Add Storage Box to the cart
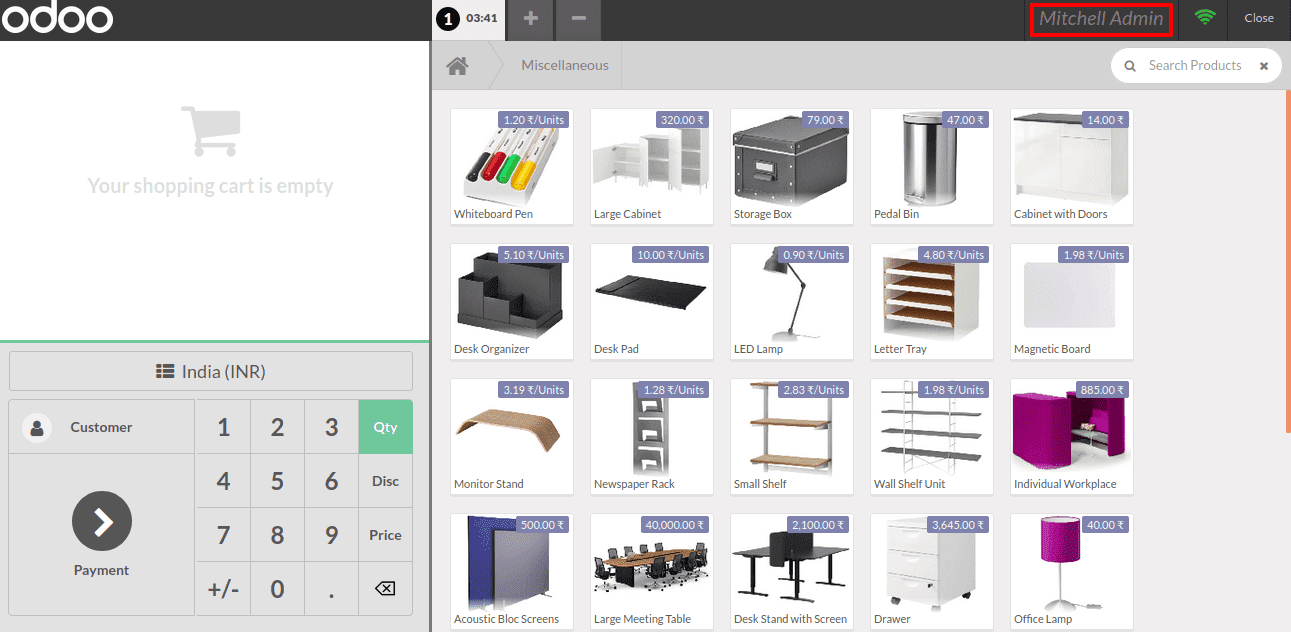1291x632 pixels. point(792,166)
